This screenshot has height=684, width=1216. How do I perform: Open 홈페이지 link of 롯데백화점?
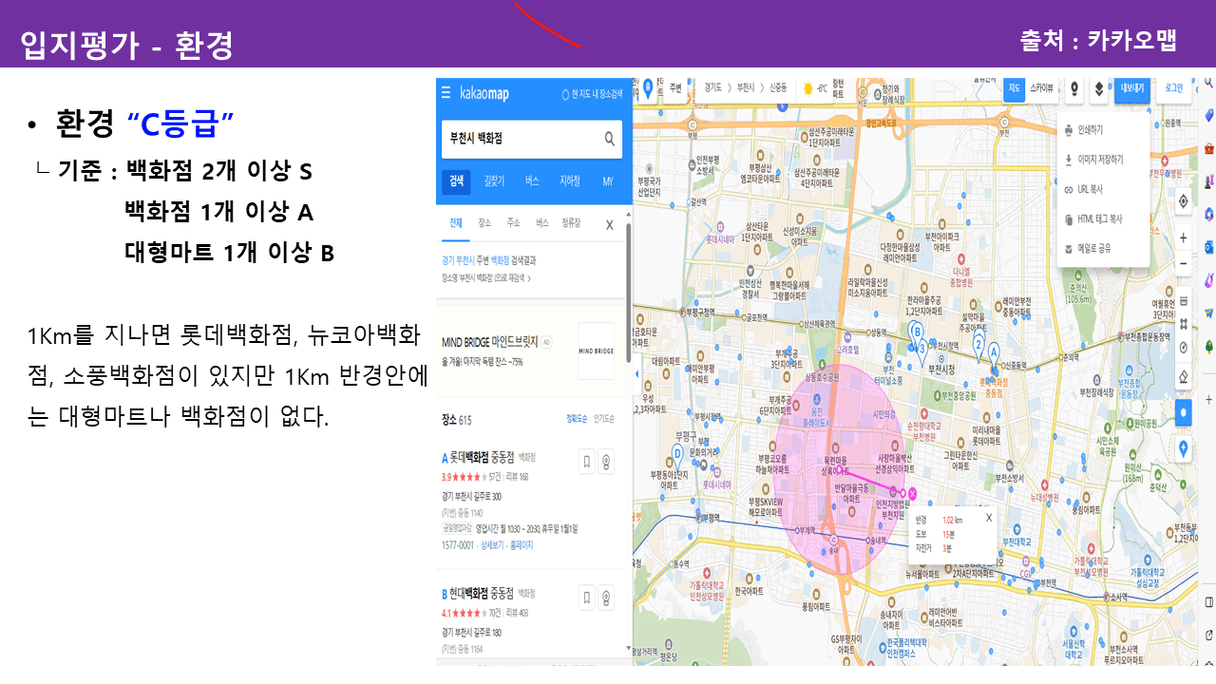[x=523, y=545]
